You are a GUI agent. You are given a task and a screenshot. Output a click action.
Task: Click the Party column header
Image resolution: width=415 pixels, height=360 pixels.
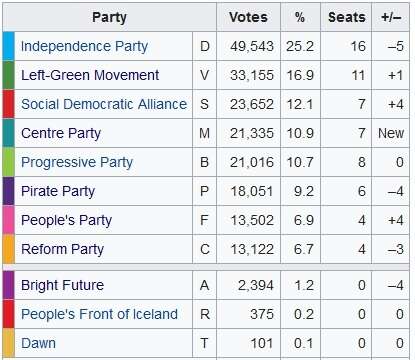[109, 17]
